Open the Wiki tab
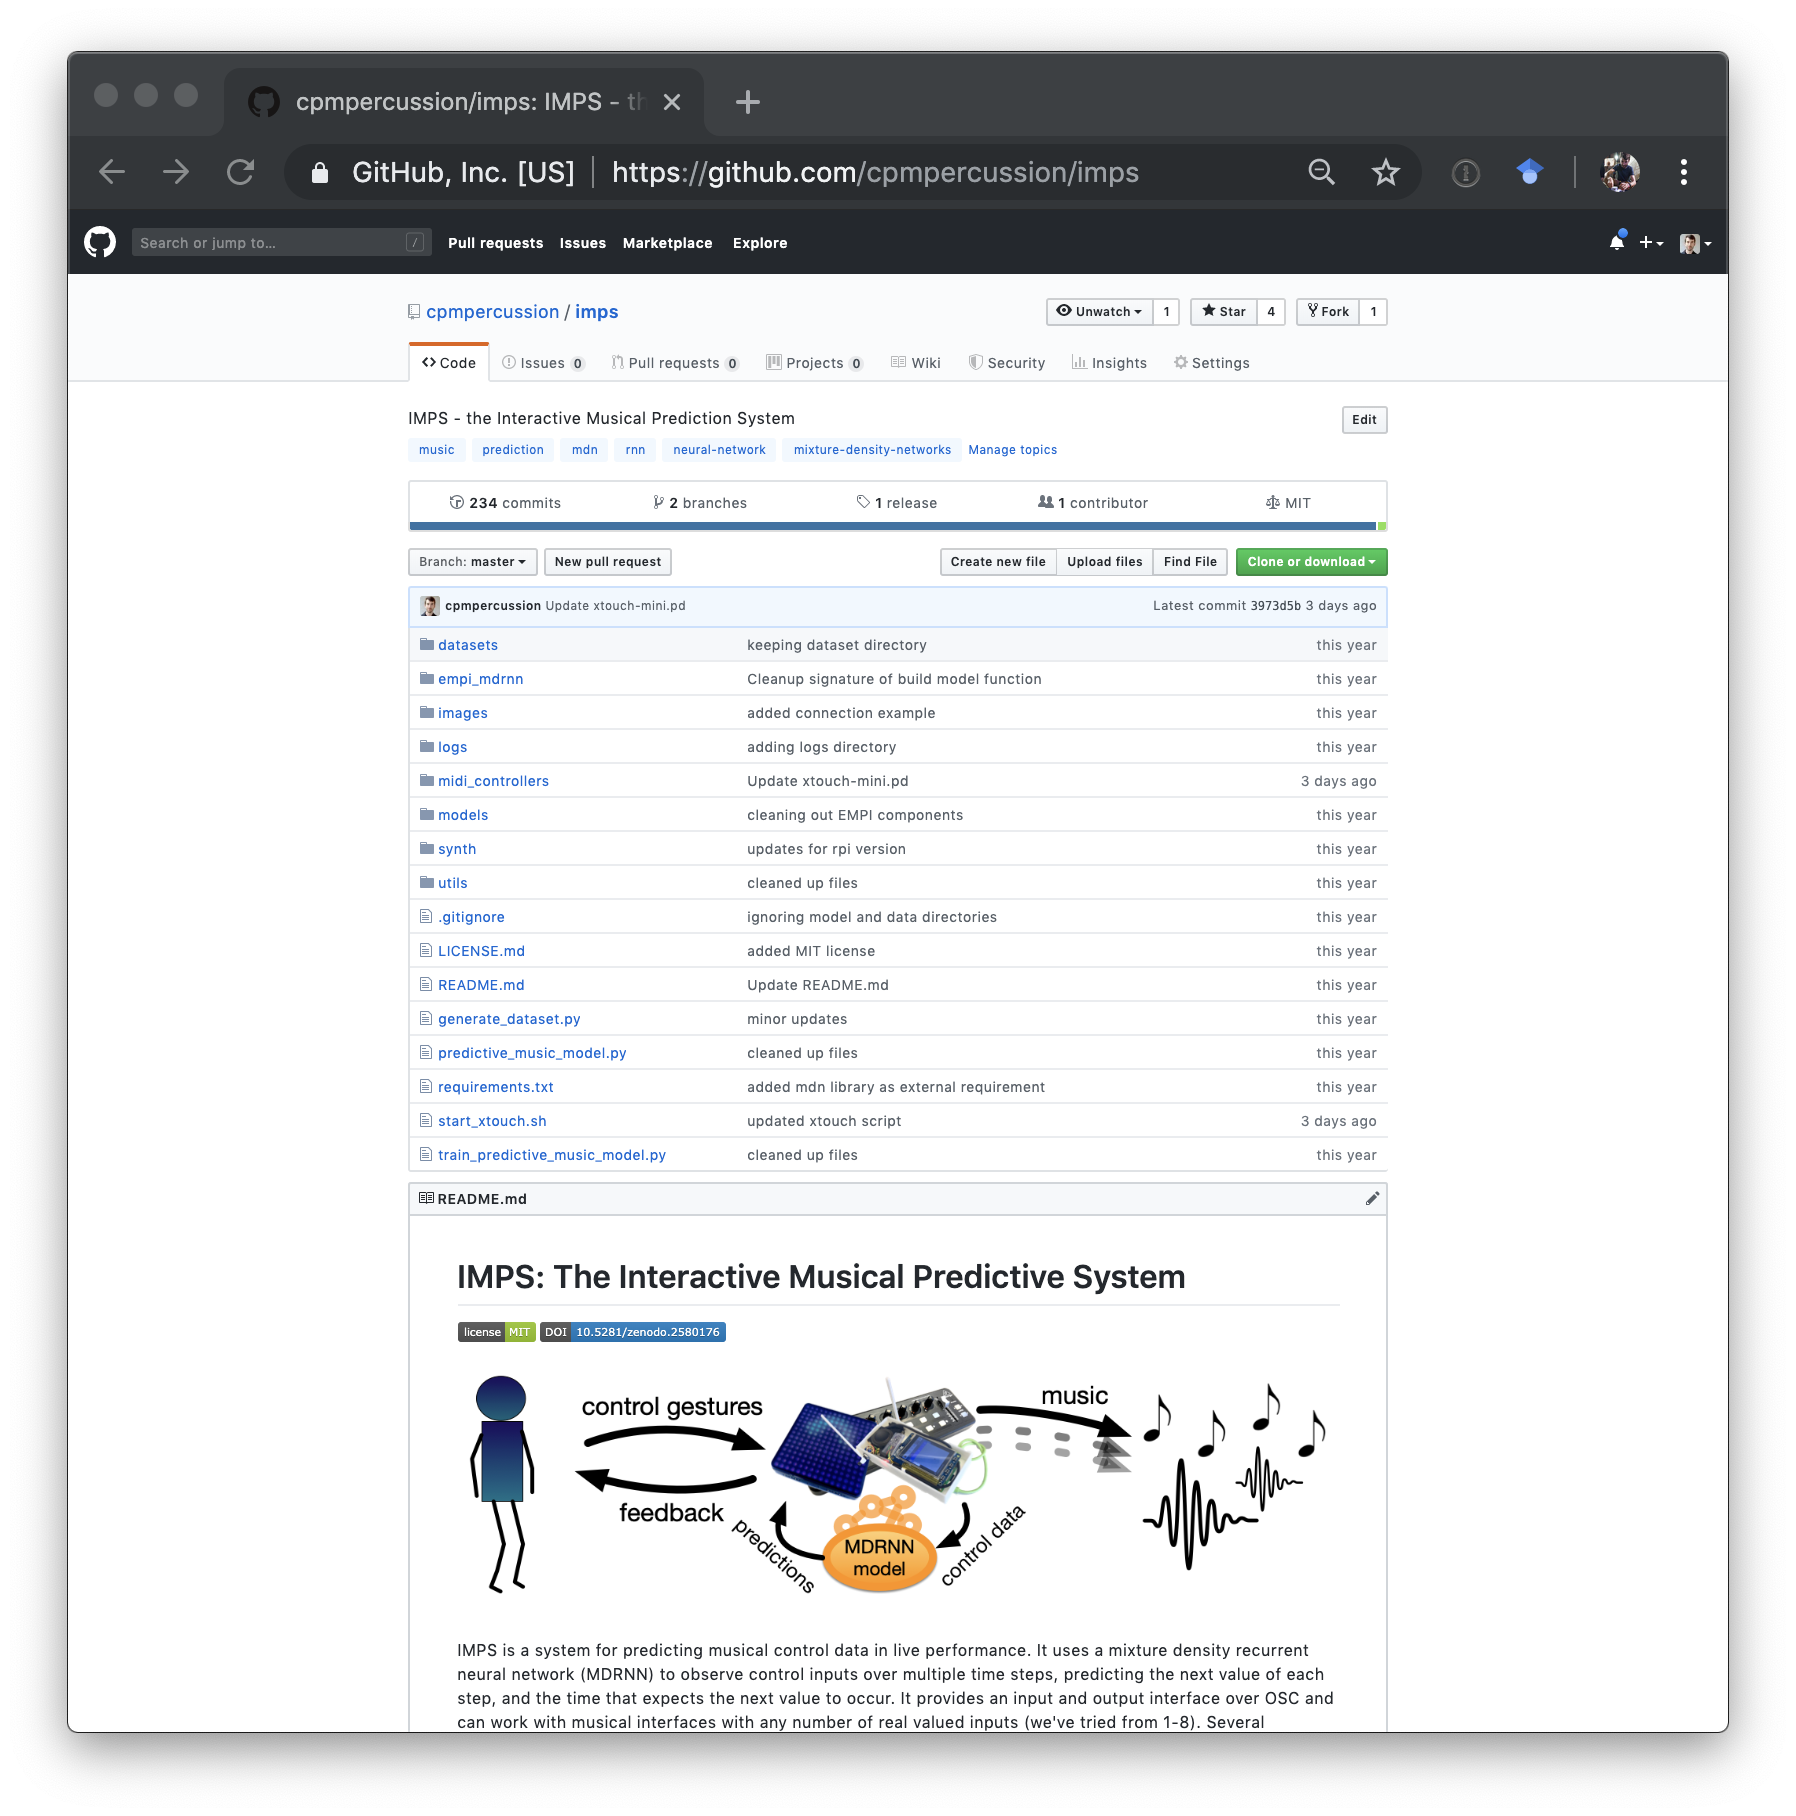1796x1816 pixels. (x=916, y=363)
